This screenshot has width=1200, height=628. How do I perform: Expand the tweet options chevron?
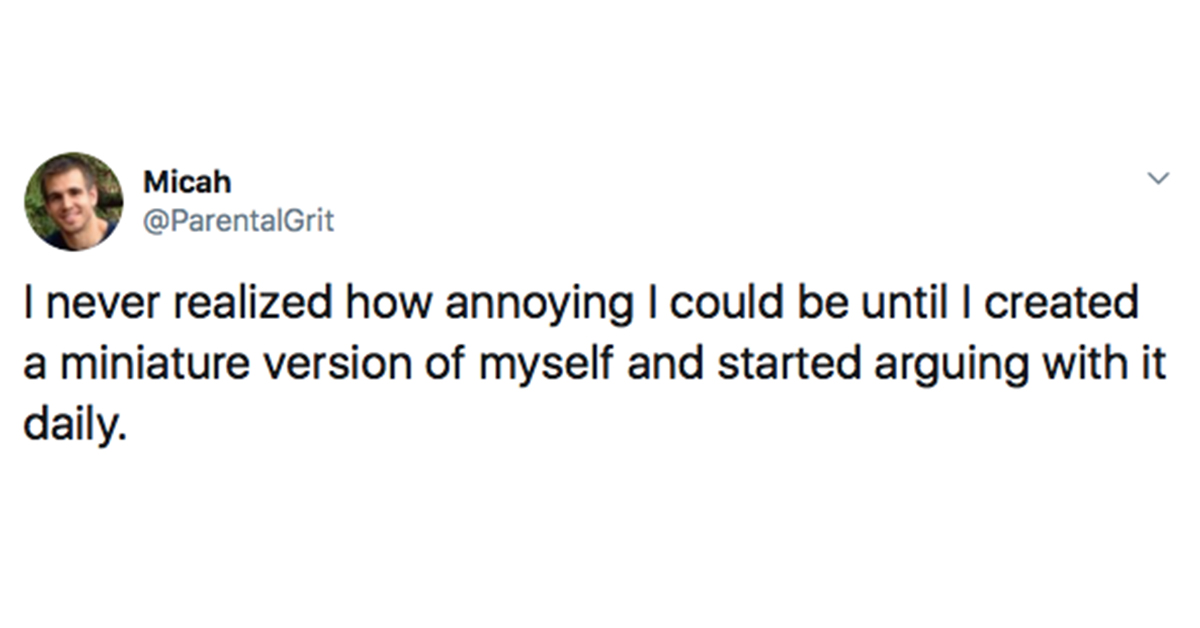(x=1157, y=180)
